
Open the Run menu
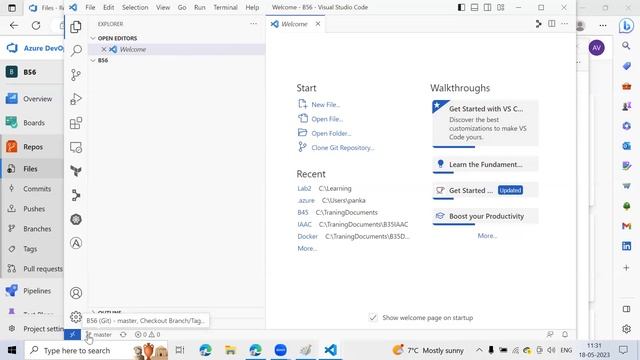pos(200,7)
